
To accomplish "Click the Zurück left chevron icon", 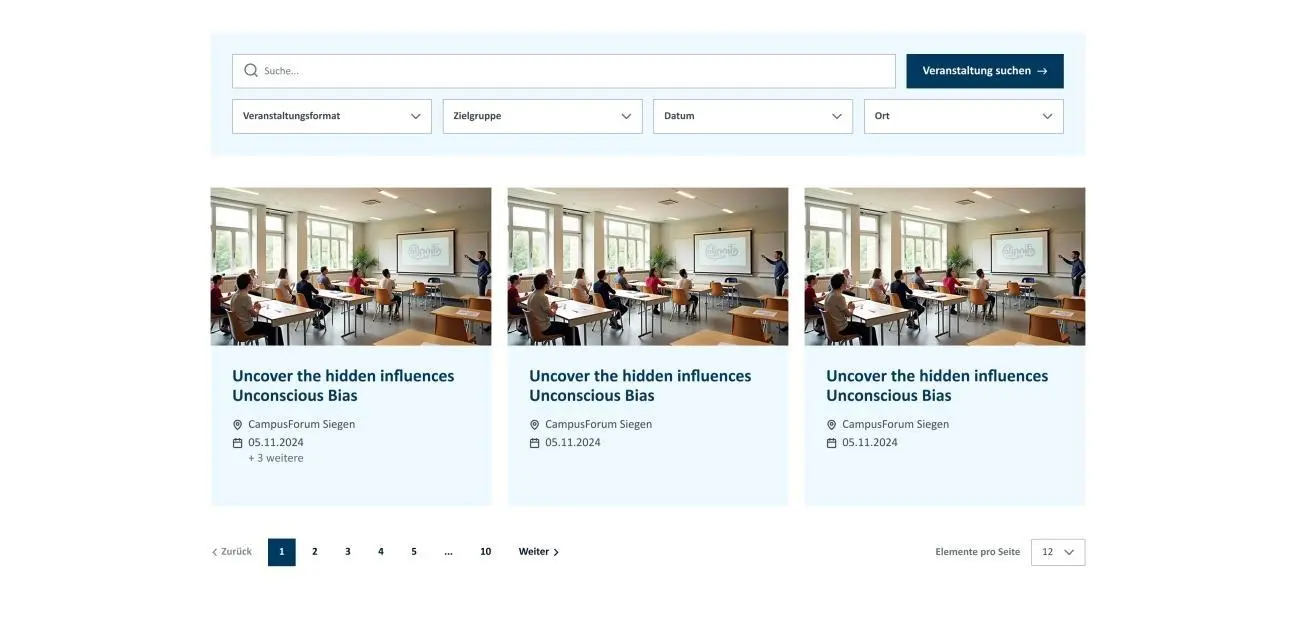I will [214, 552].
